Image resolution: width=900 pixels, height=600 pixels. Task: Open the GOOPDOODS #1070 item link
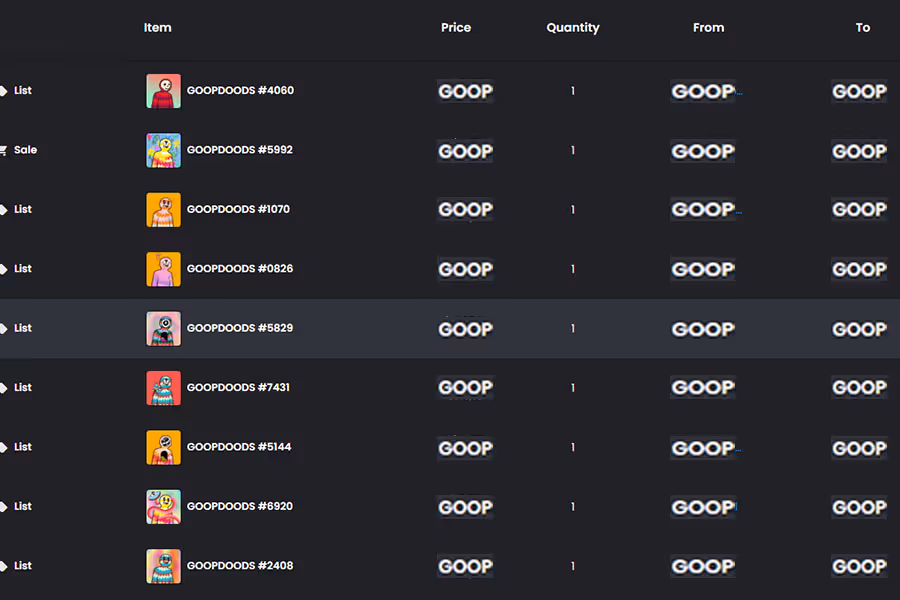(x=238, y=210)
